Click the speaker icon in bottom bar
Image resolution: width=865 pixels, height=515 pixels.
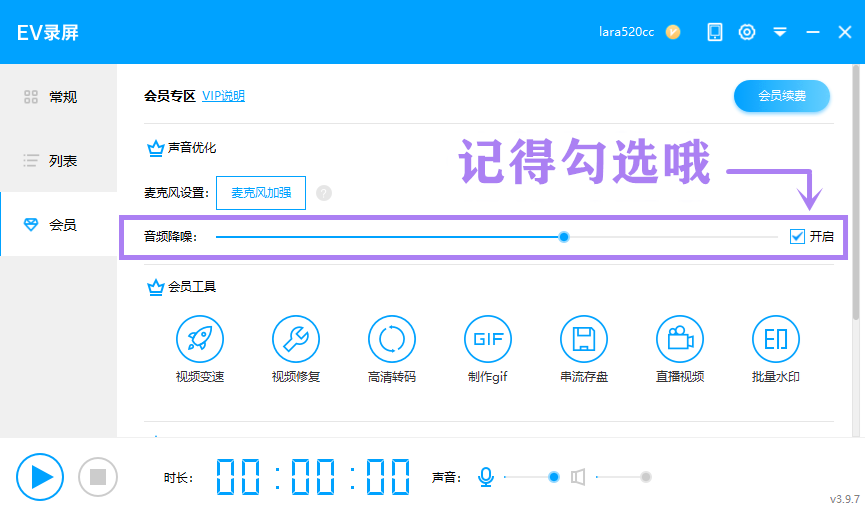(x=578, y=477)
